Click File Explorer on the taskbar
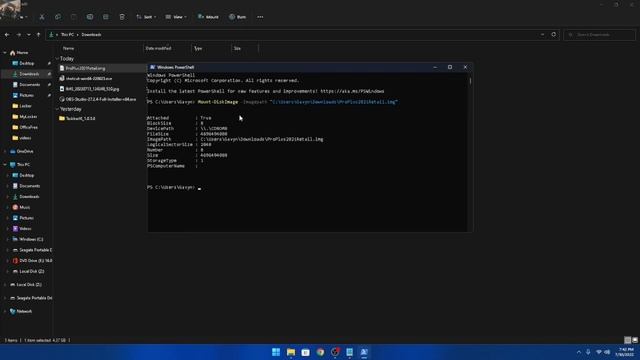Viewport: 640px width, 360px height. [291, 352]
